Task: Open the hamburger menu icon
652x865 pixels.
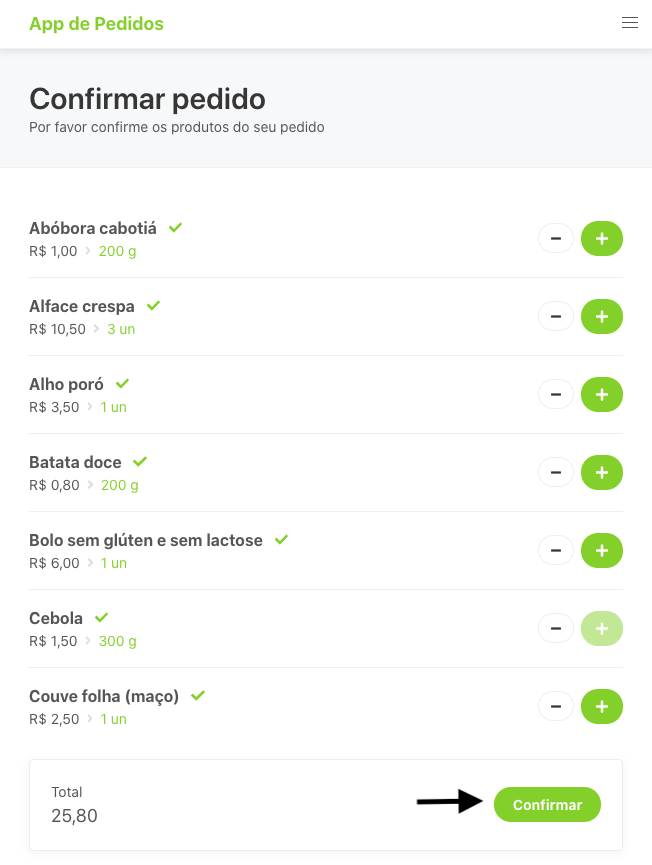Action: pyautogui.click(x=630, y=23)
